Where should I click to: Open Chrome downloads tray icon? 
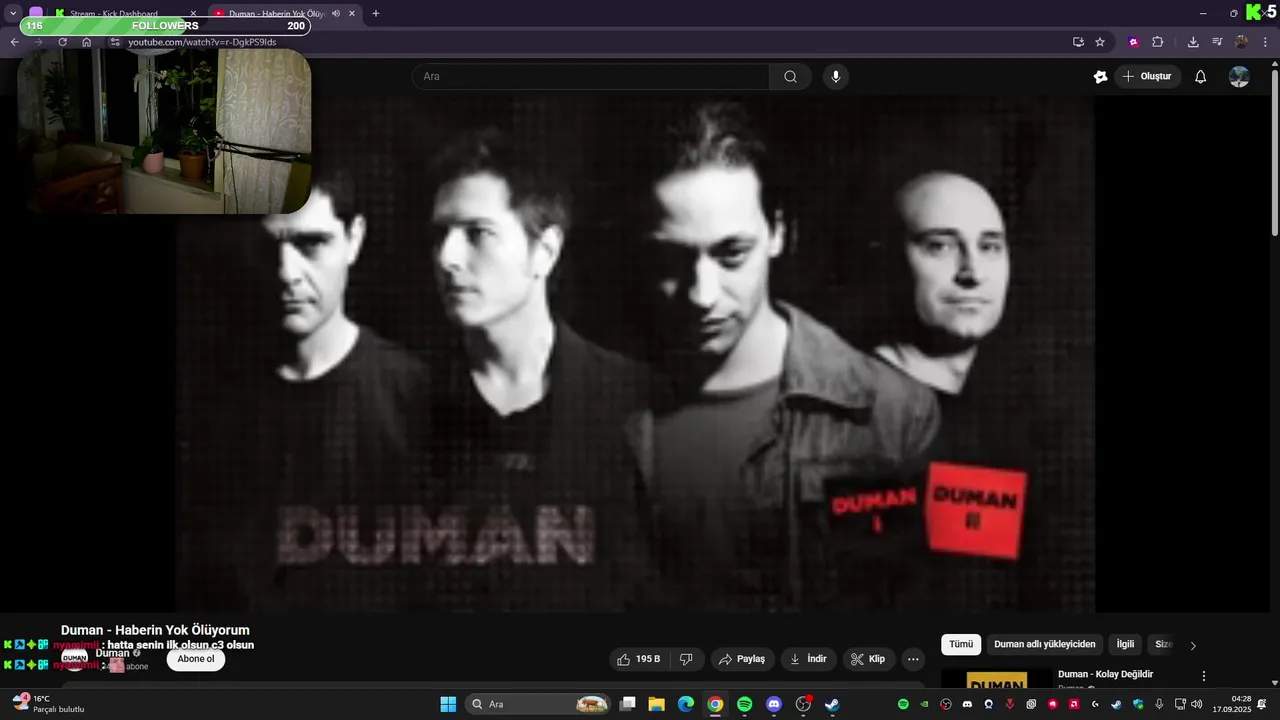pyautogui.click(x=1193, y=42)
